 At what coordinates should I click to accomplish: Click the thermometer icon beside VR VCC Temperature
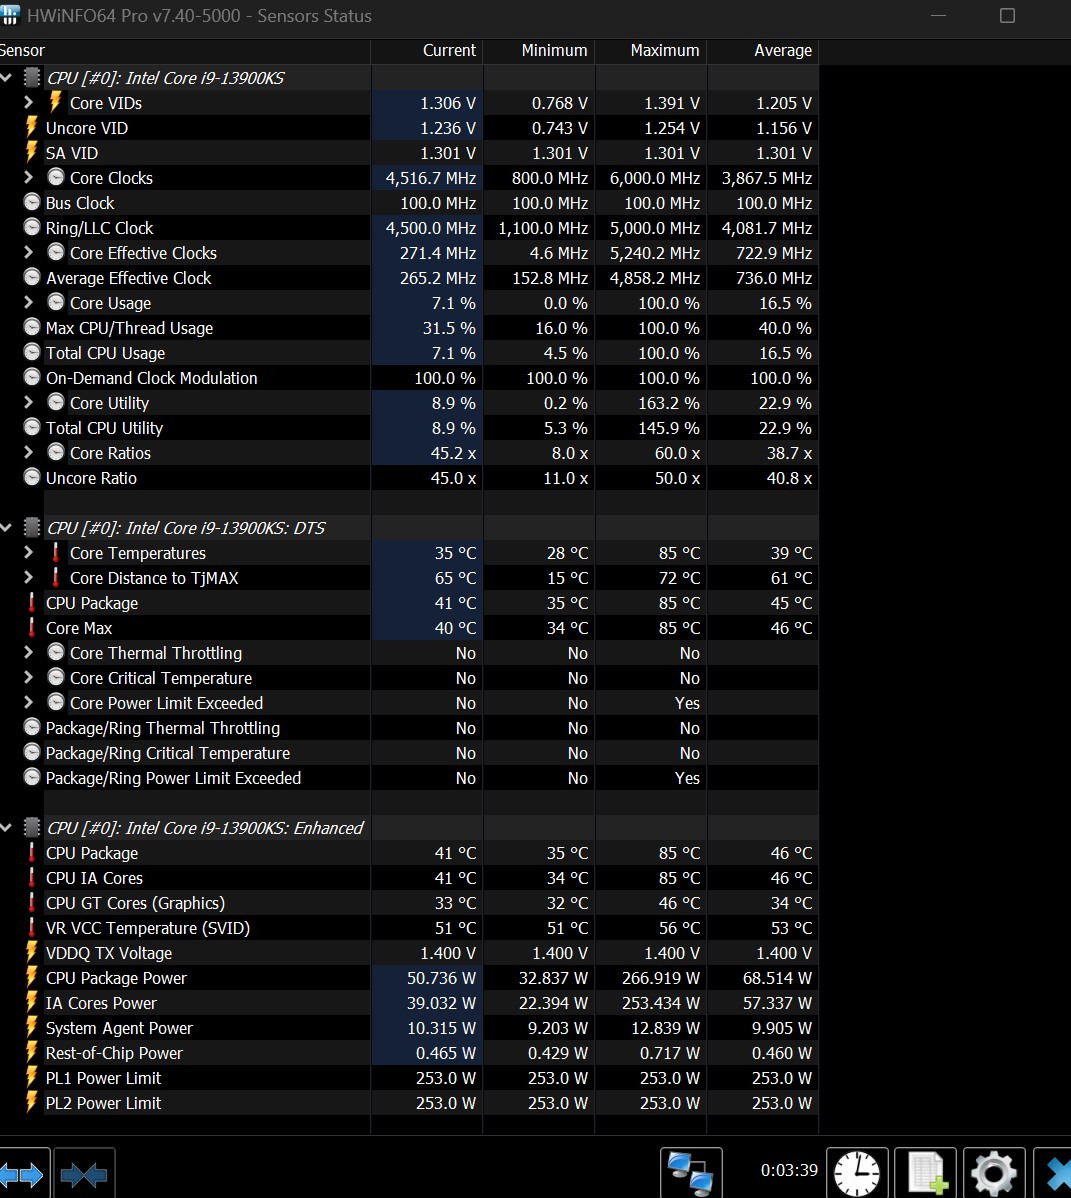[31, 927]
